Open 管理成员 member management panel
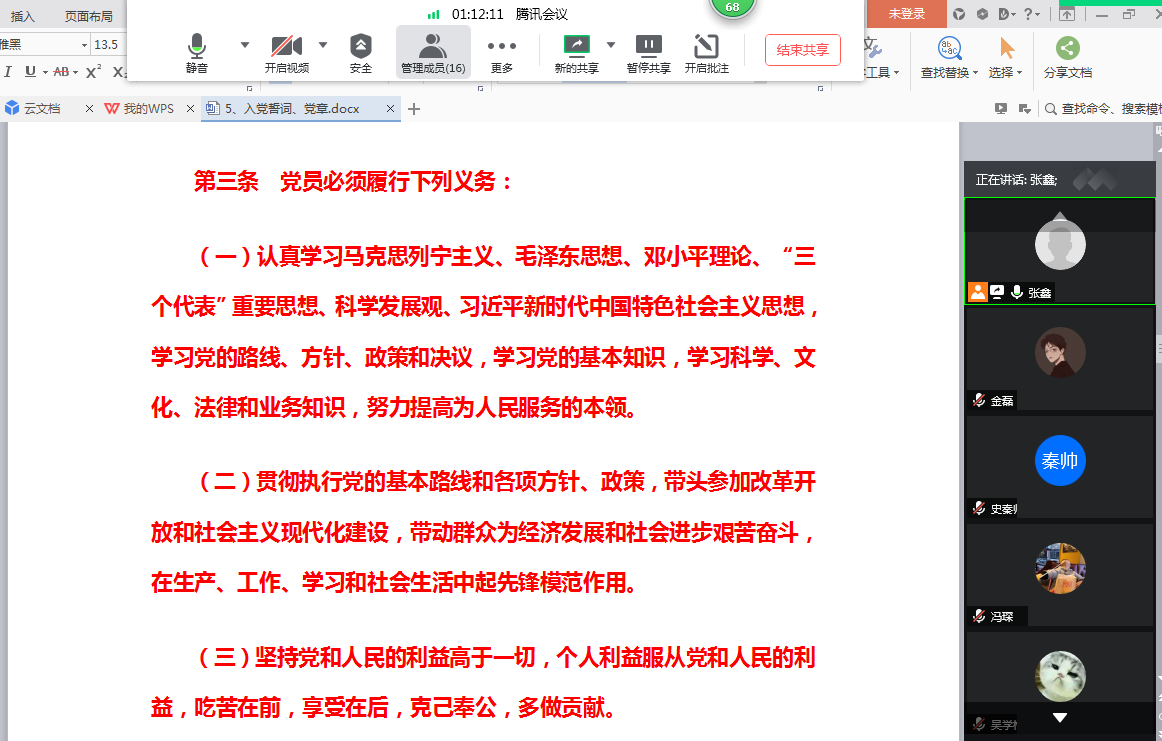 click(433, 53)
